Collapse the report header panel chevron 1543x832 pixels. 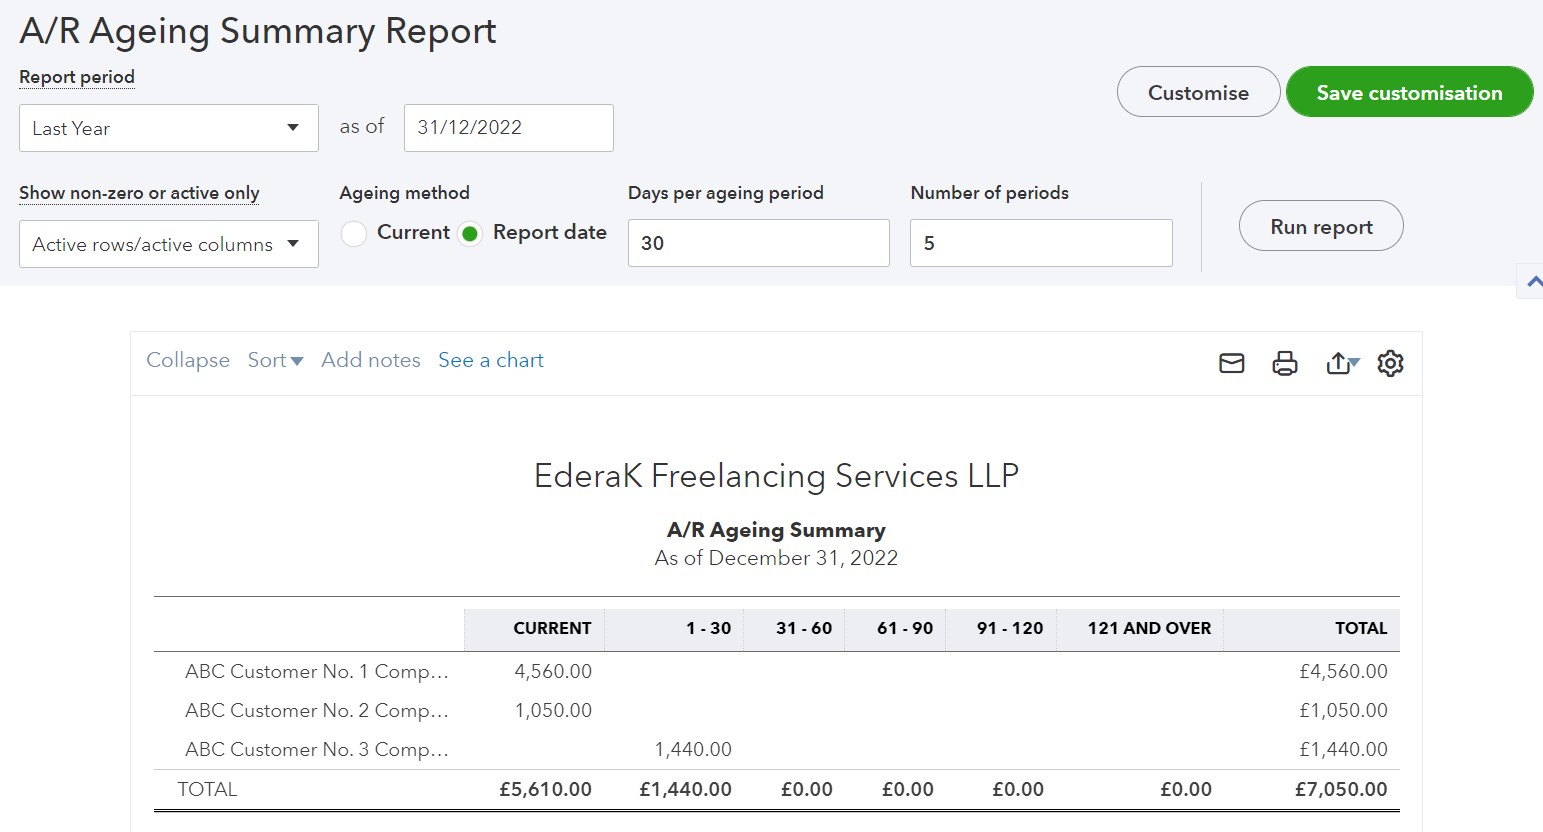pos(1533,282)
